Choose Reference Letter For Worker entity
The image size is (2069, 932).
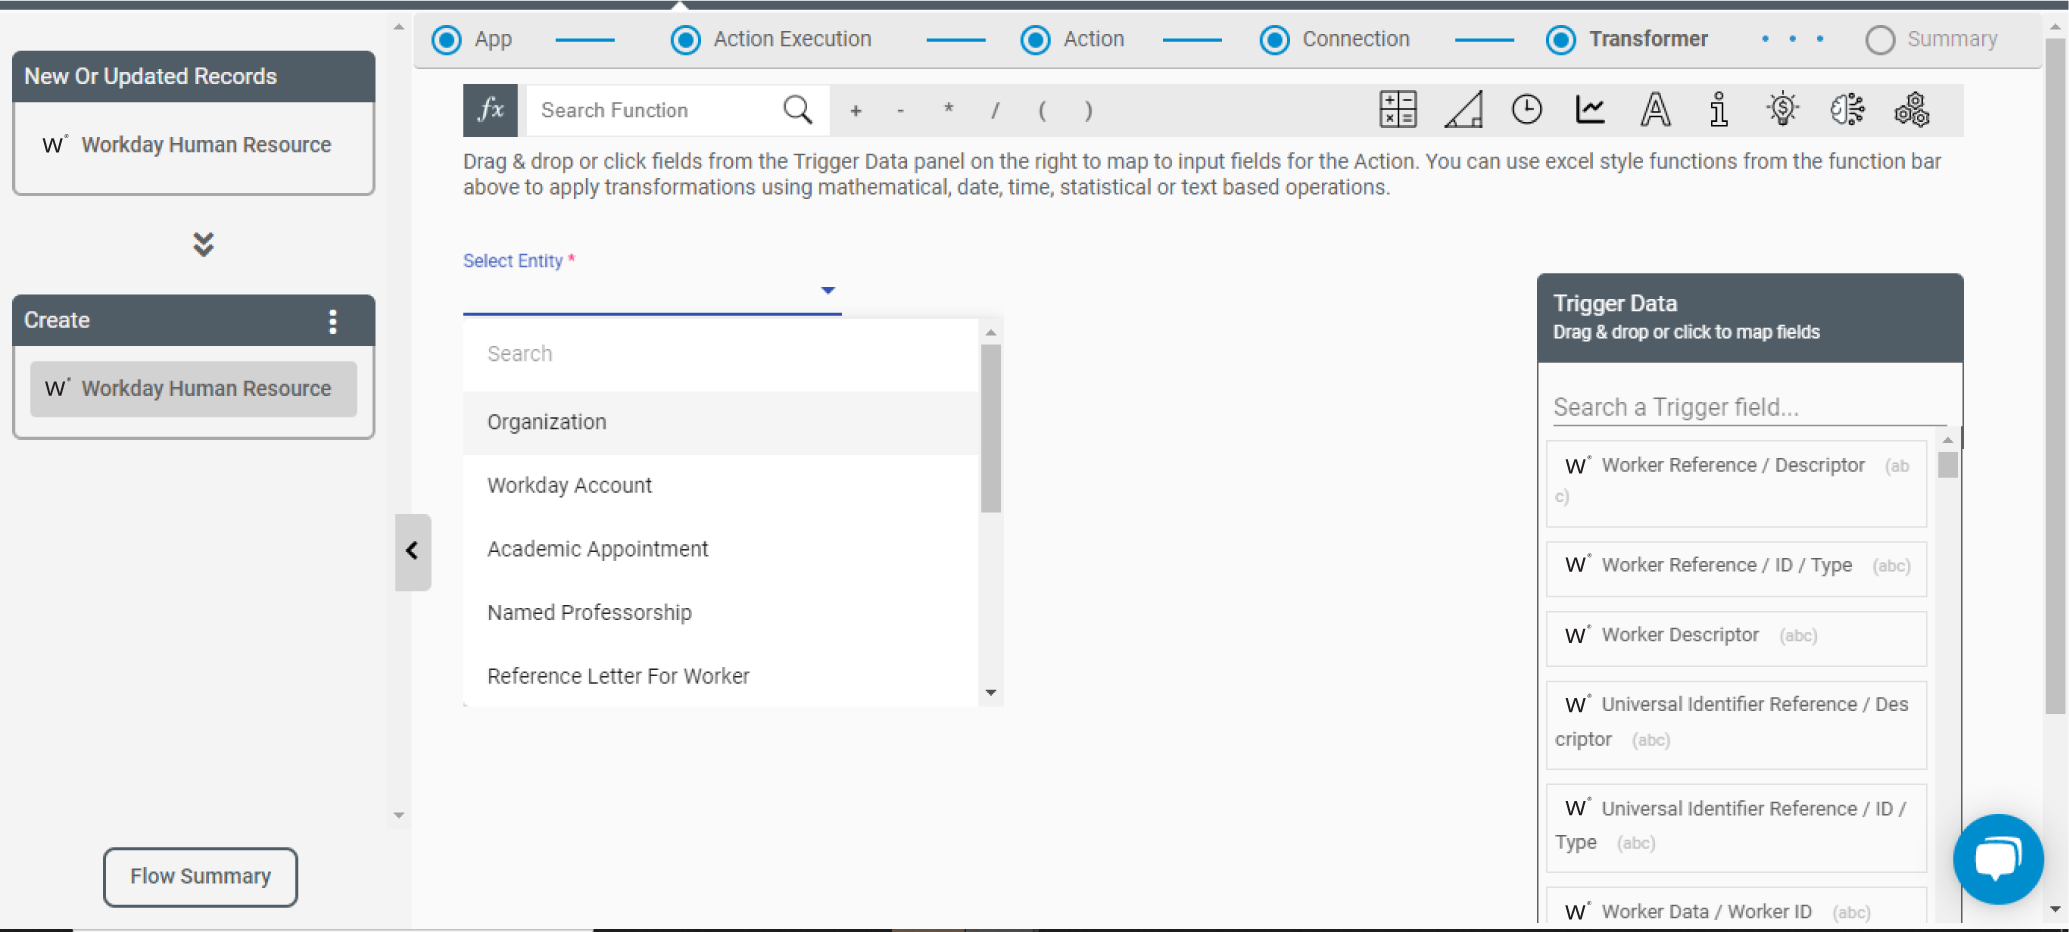720,676
